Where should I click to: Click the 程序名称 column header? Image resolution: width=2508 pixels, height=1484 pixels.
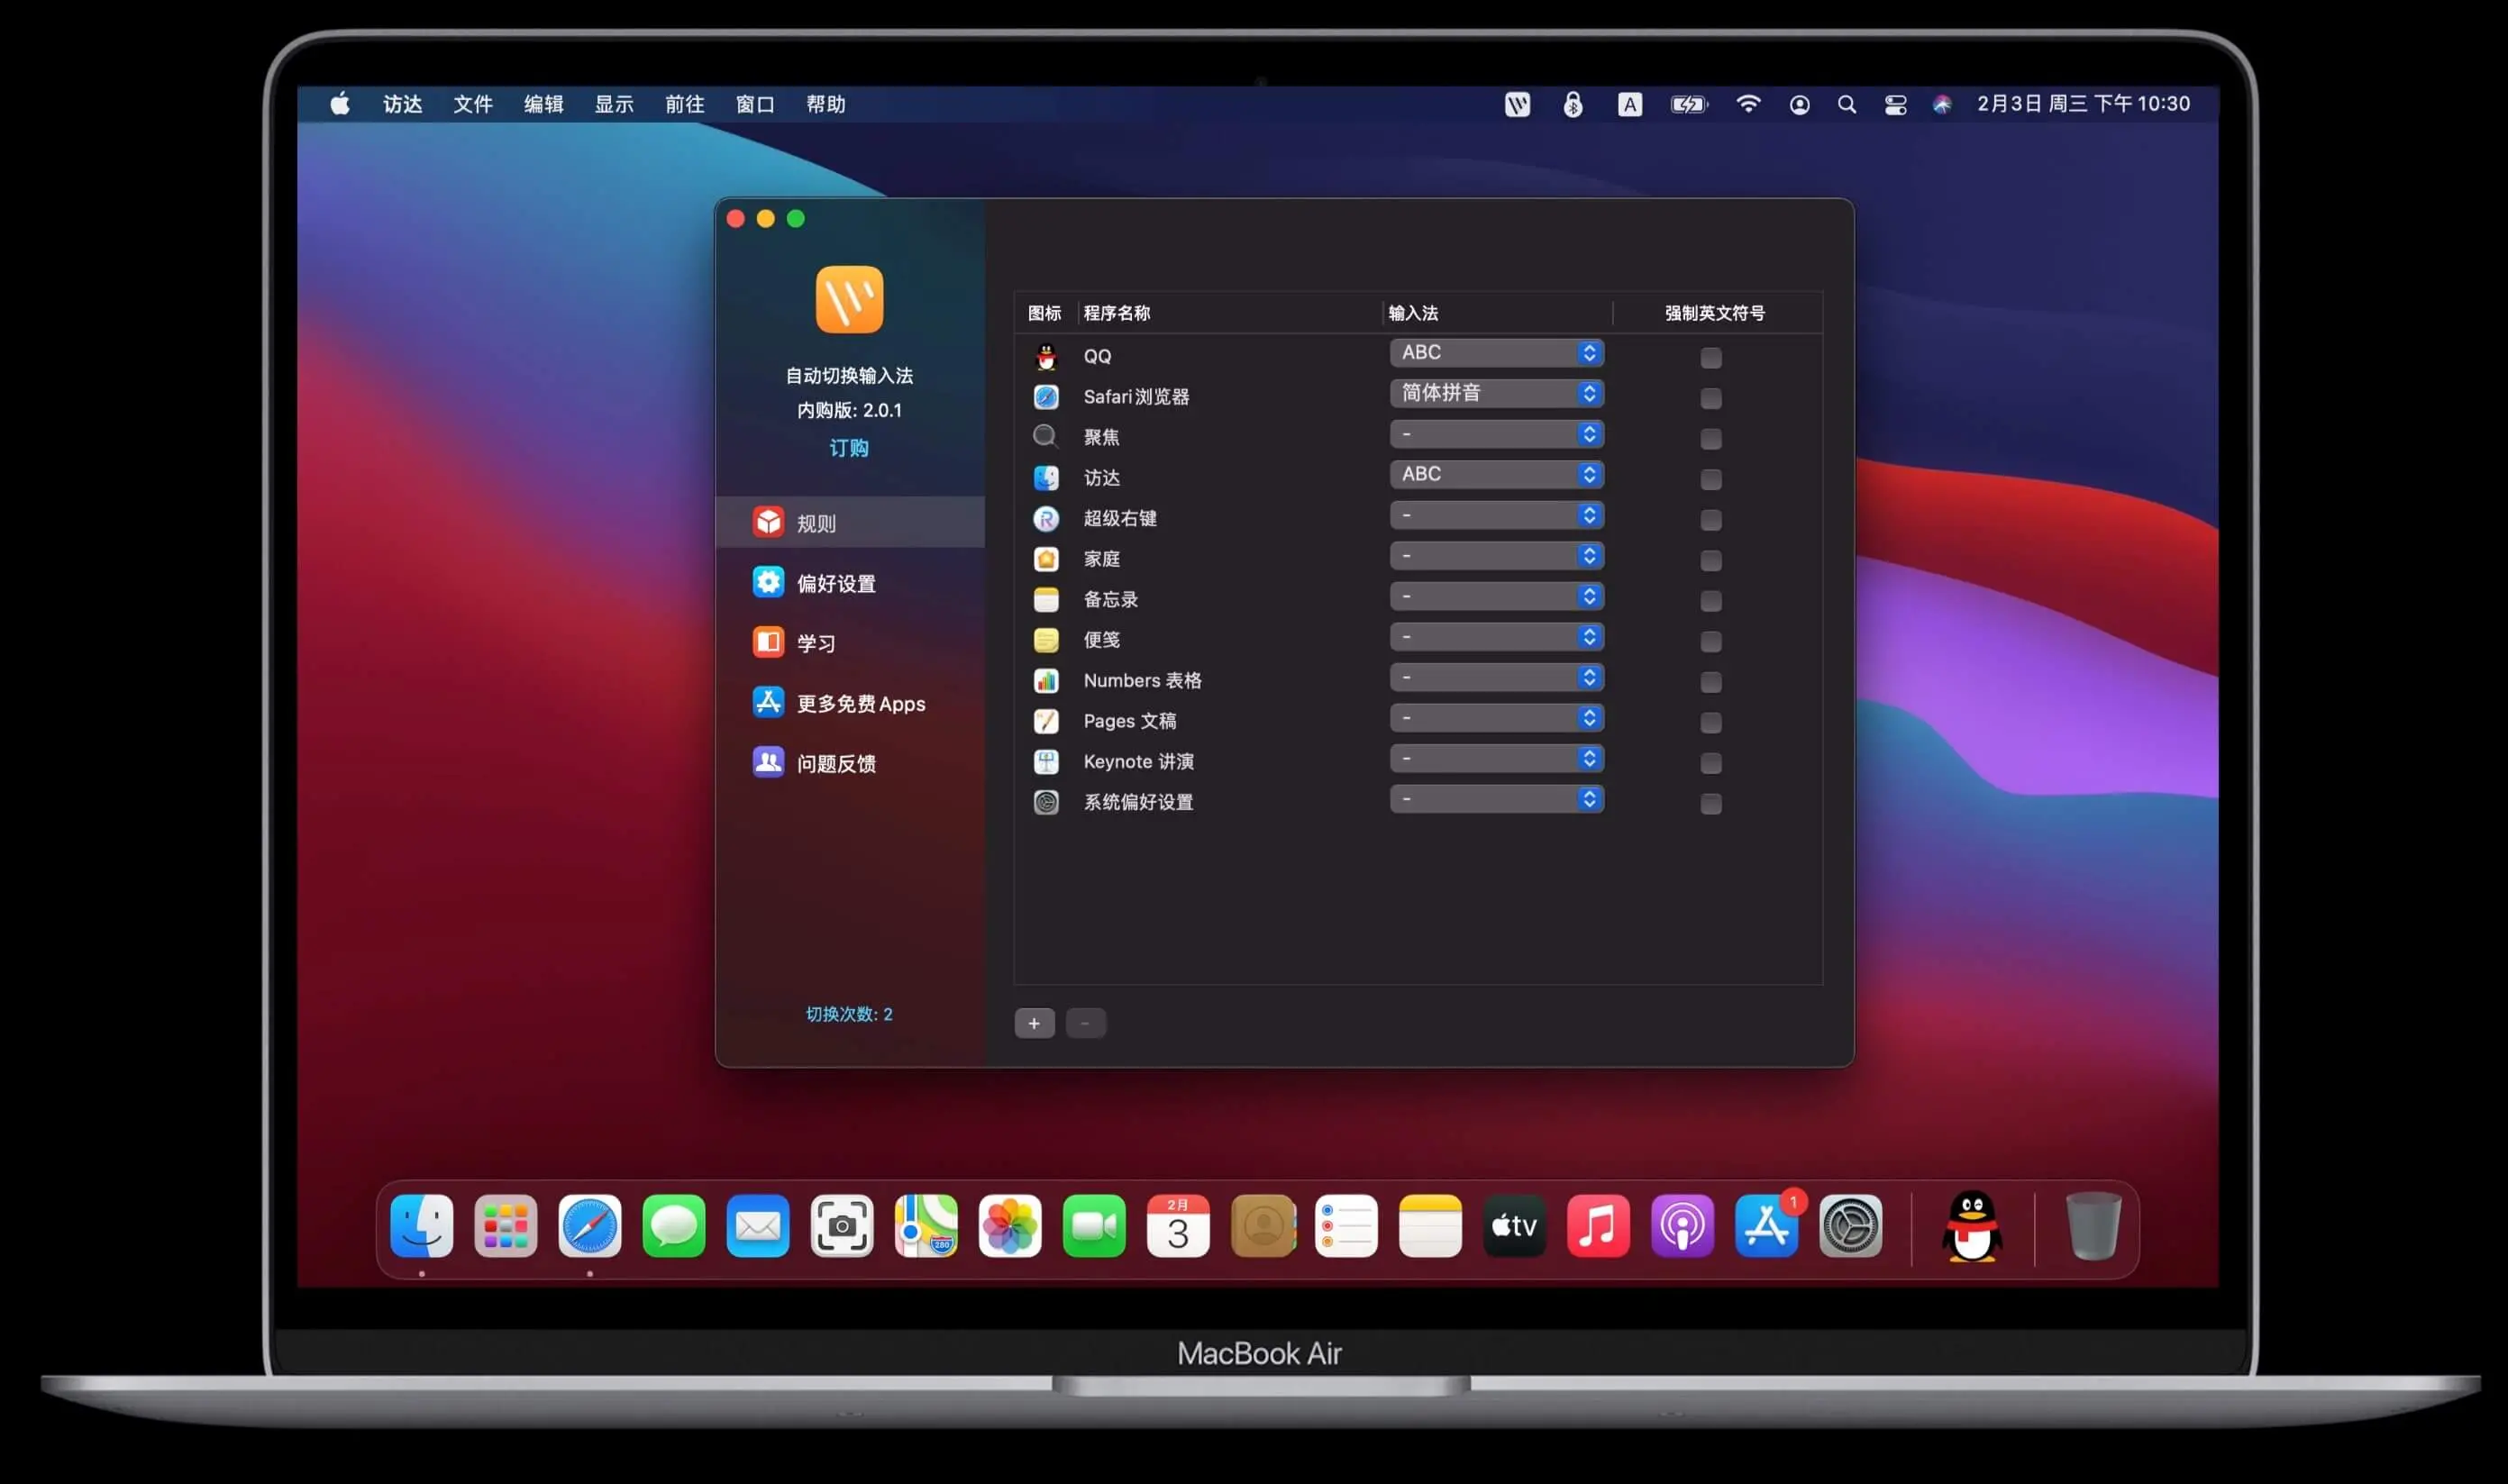(x=1116, y=313)
